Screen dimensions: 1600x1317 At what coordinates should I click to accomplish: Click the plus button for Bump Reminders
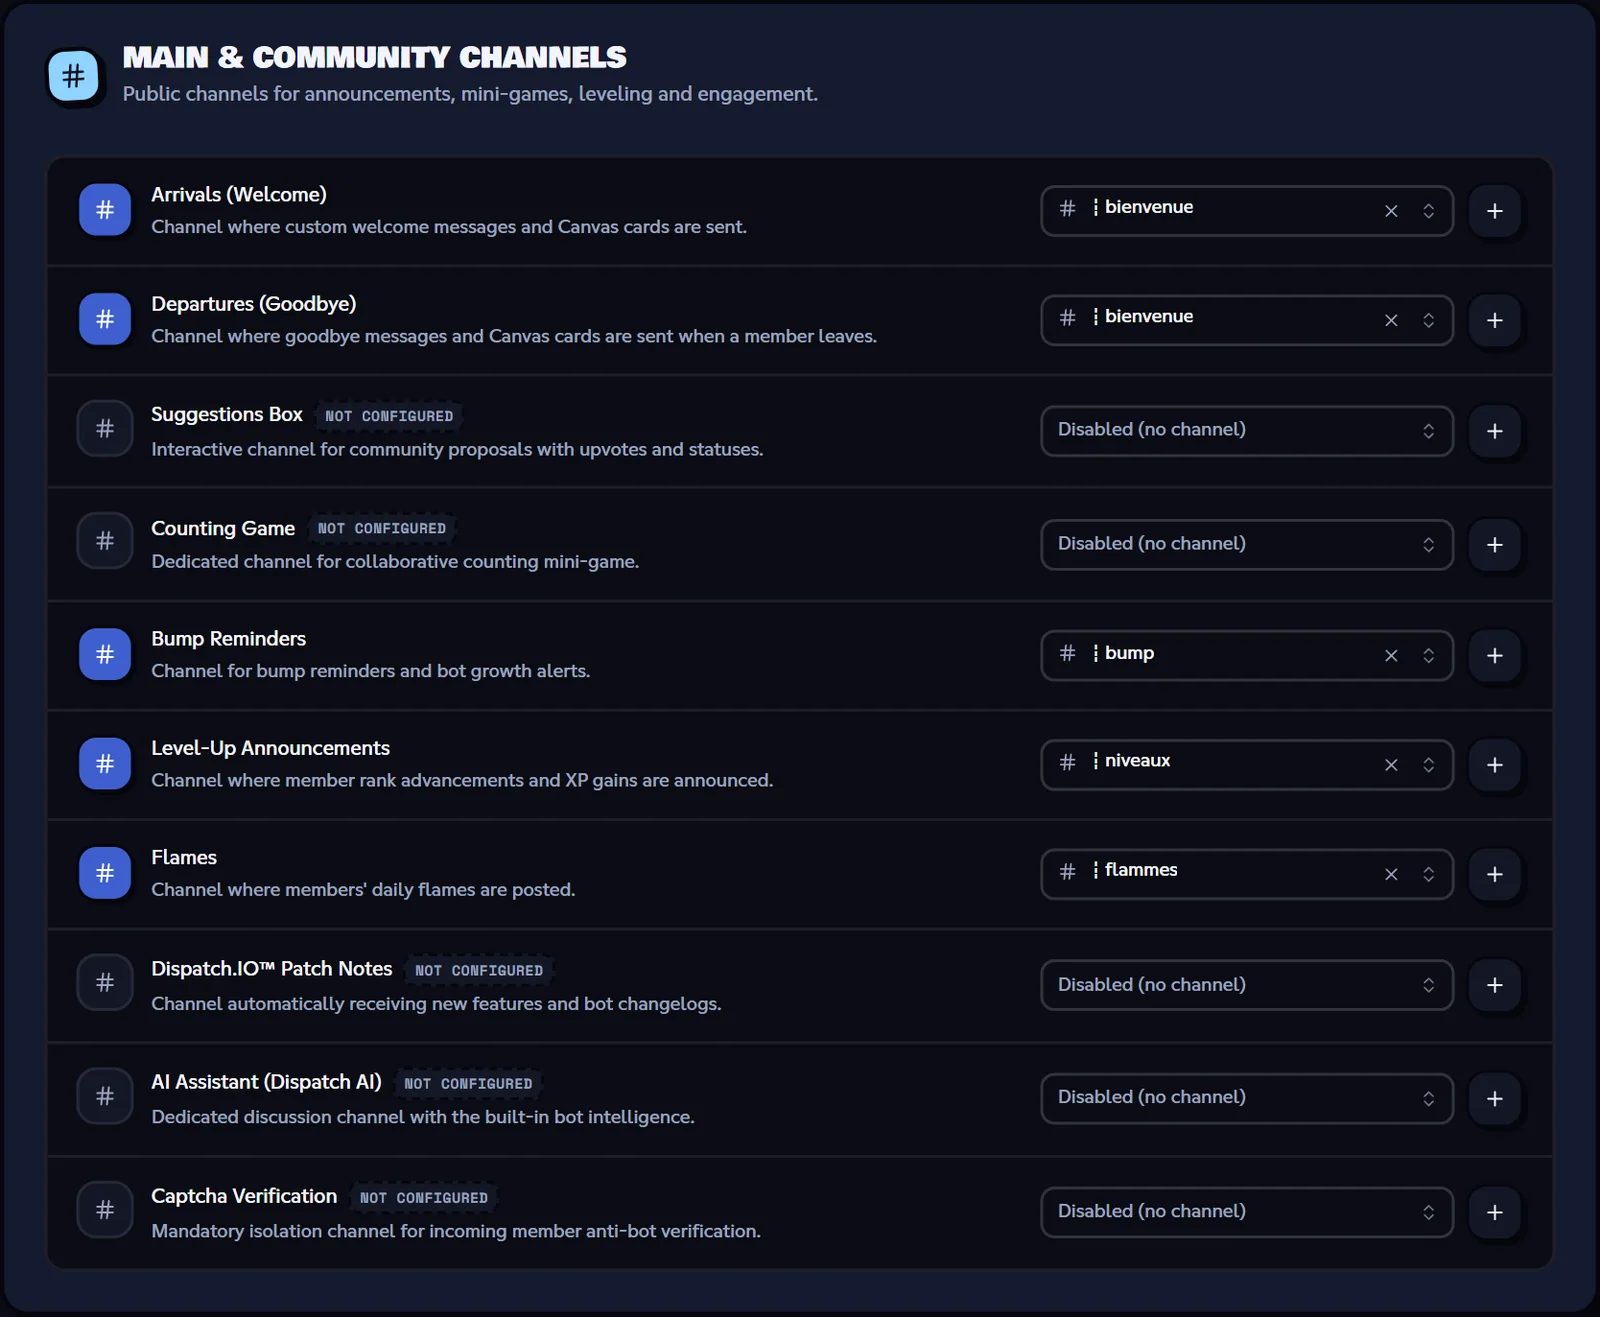click(1495, 655)
